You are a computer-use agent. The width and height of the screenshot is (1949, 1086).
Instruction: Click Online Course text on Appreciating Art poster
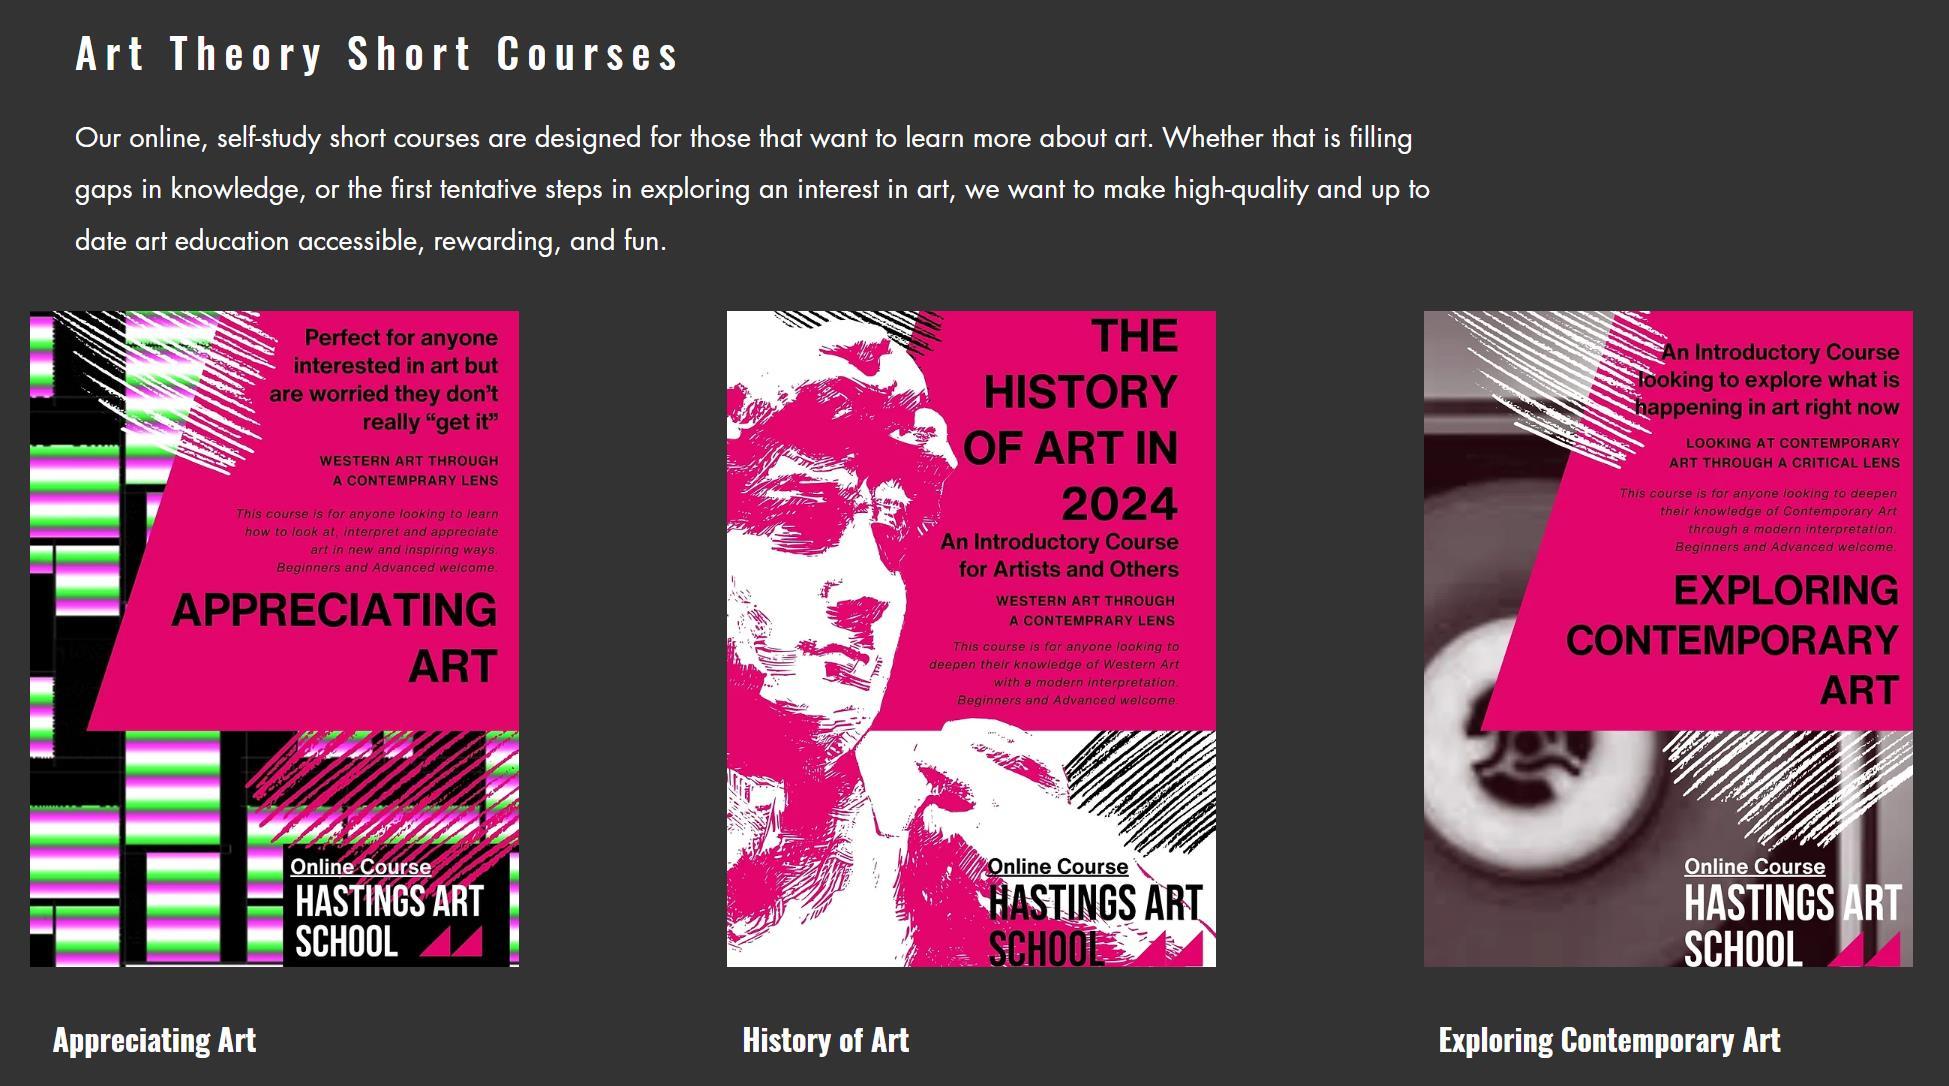[x=360, y=867]
